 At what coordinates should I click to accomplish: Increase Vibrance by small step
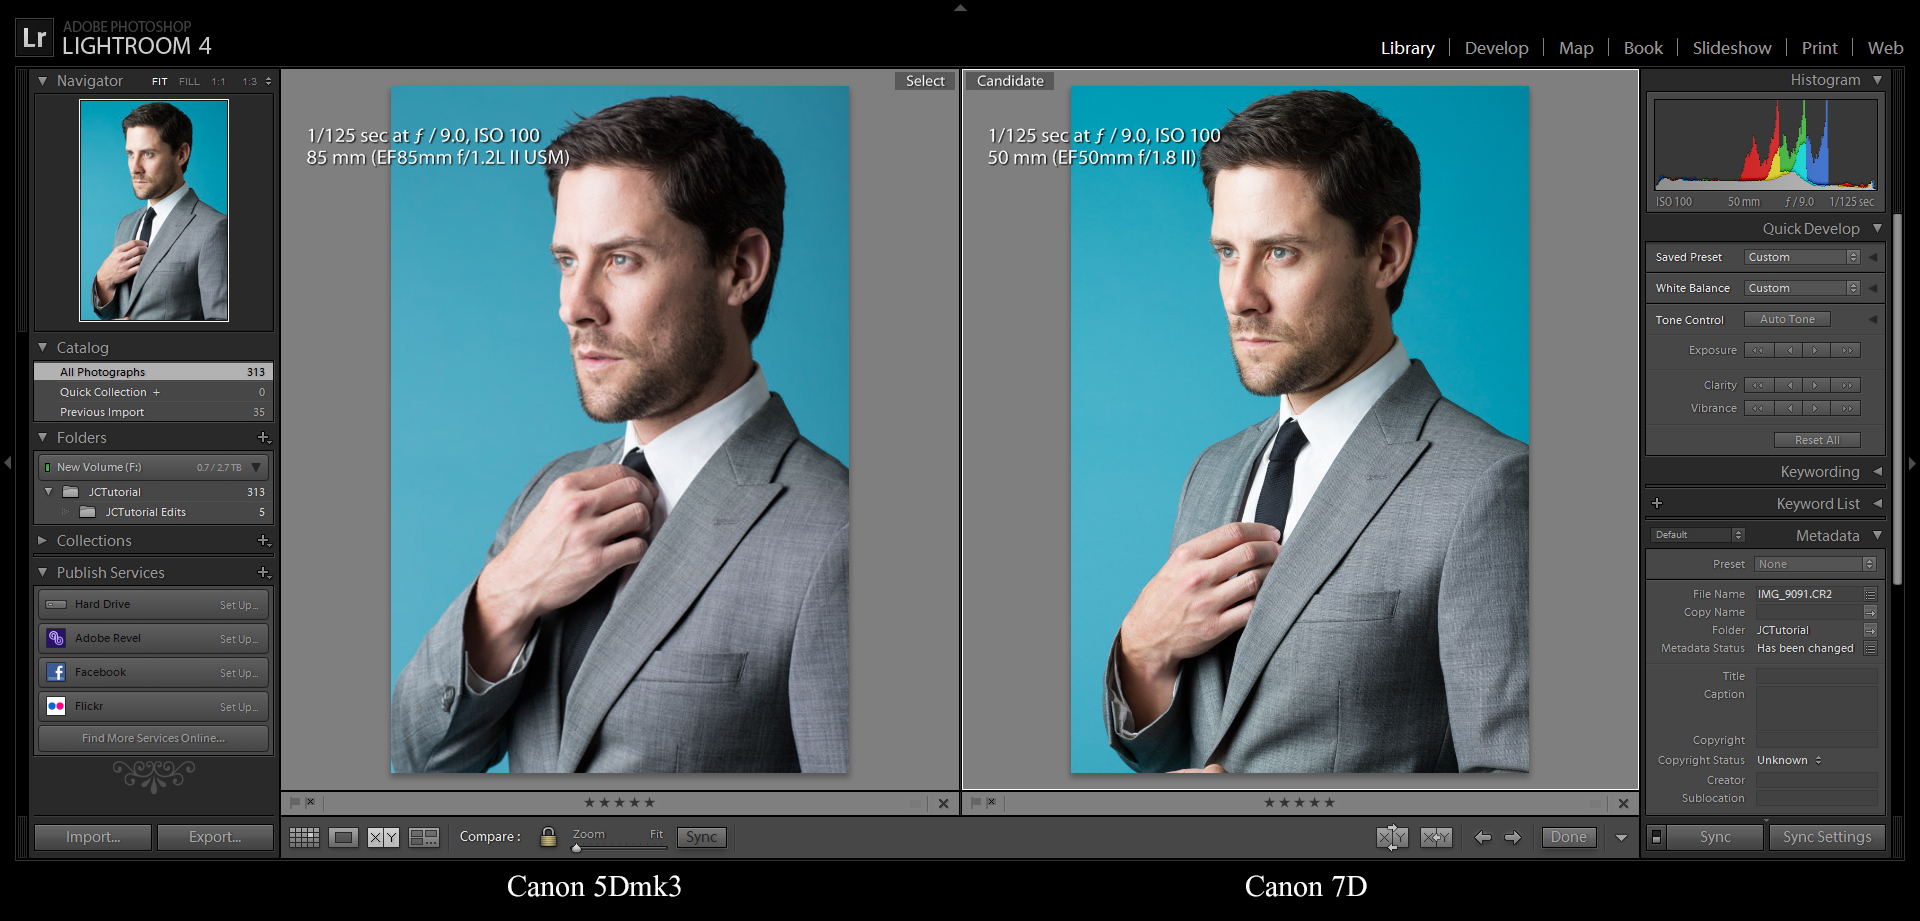tap(1816, 408)
